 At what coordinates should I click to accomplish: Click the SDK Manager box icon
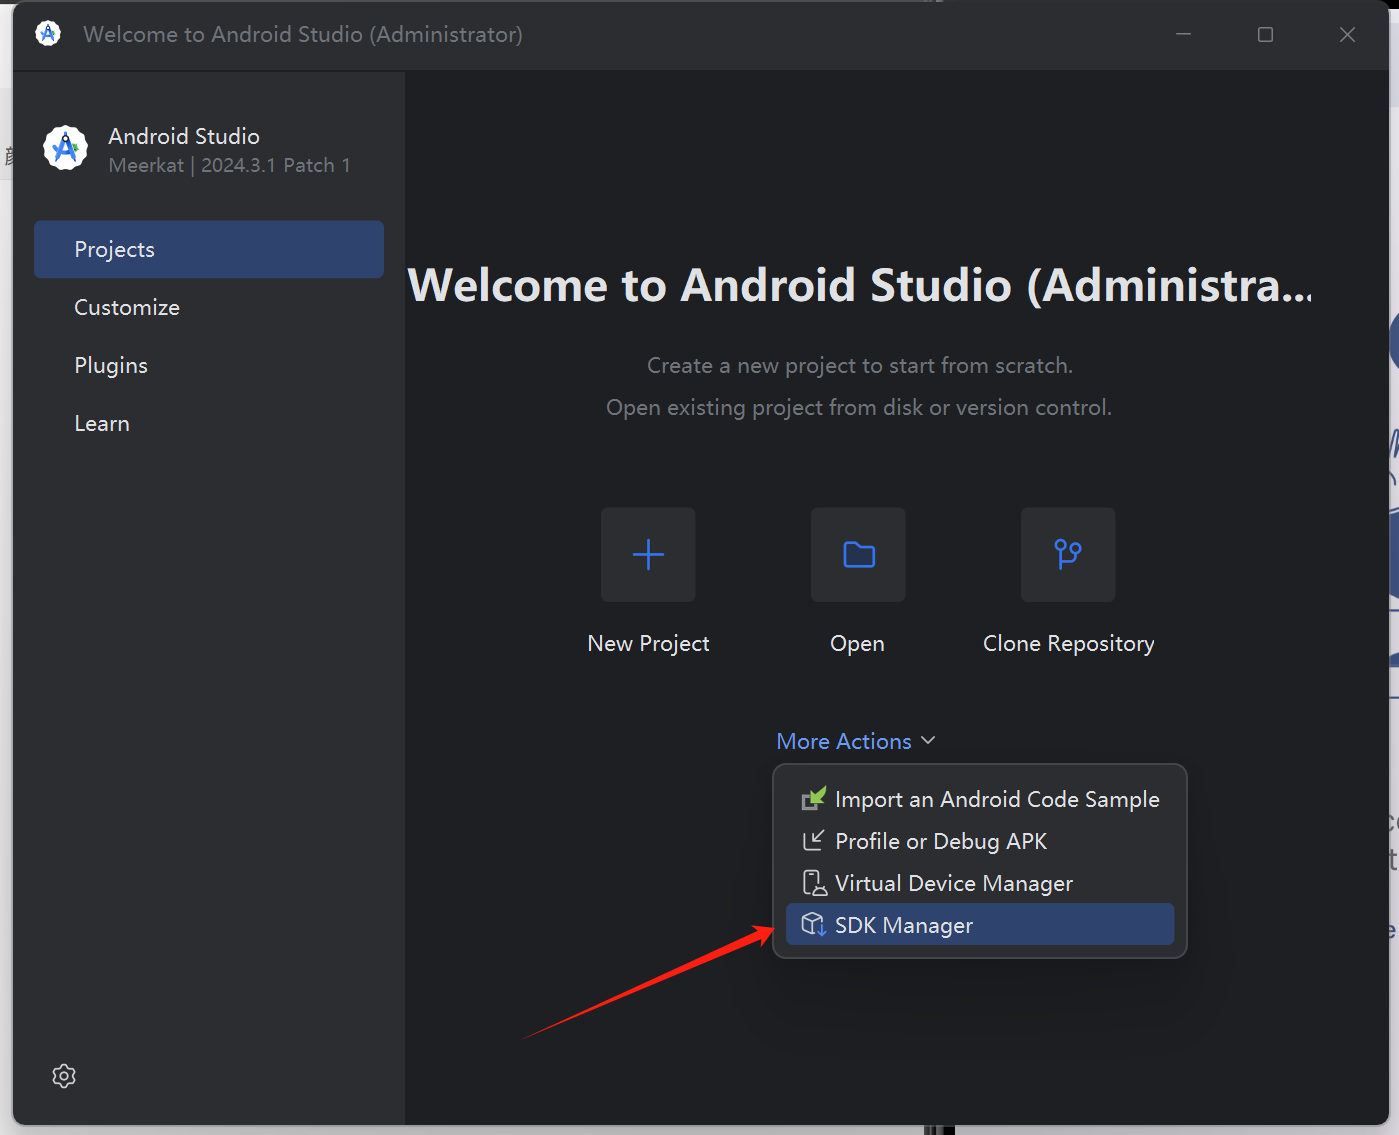[x=814, y=925]
